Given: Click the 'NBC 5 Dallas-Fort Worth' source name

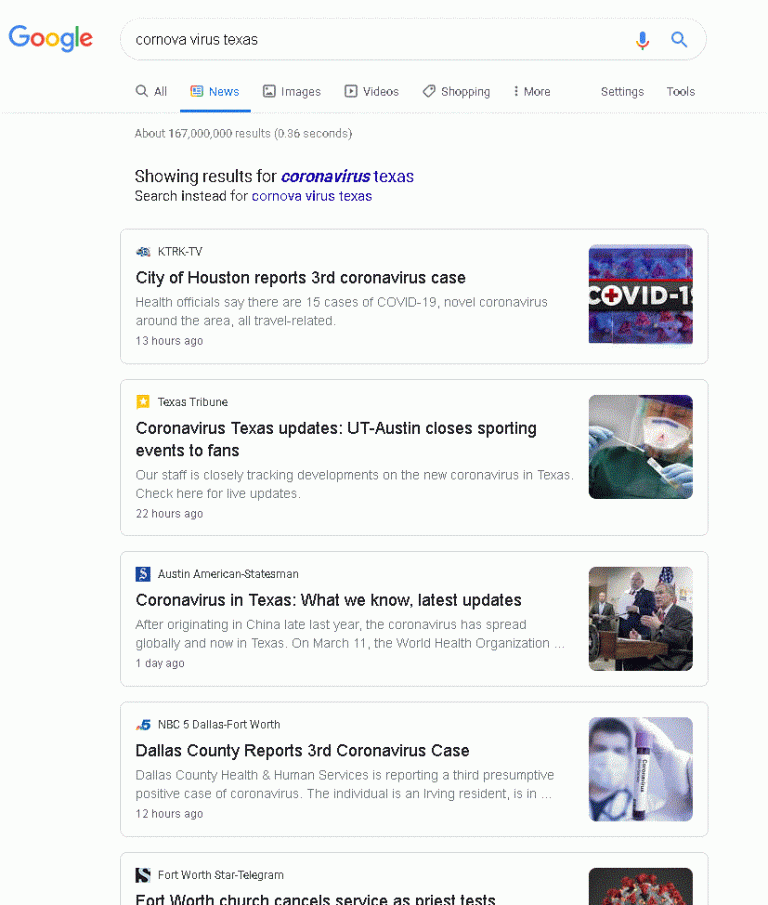Looking at the screenshot, I should [219, 724].
